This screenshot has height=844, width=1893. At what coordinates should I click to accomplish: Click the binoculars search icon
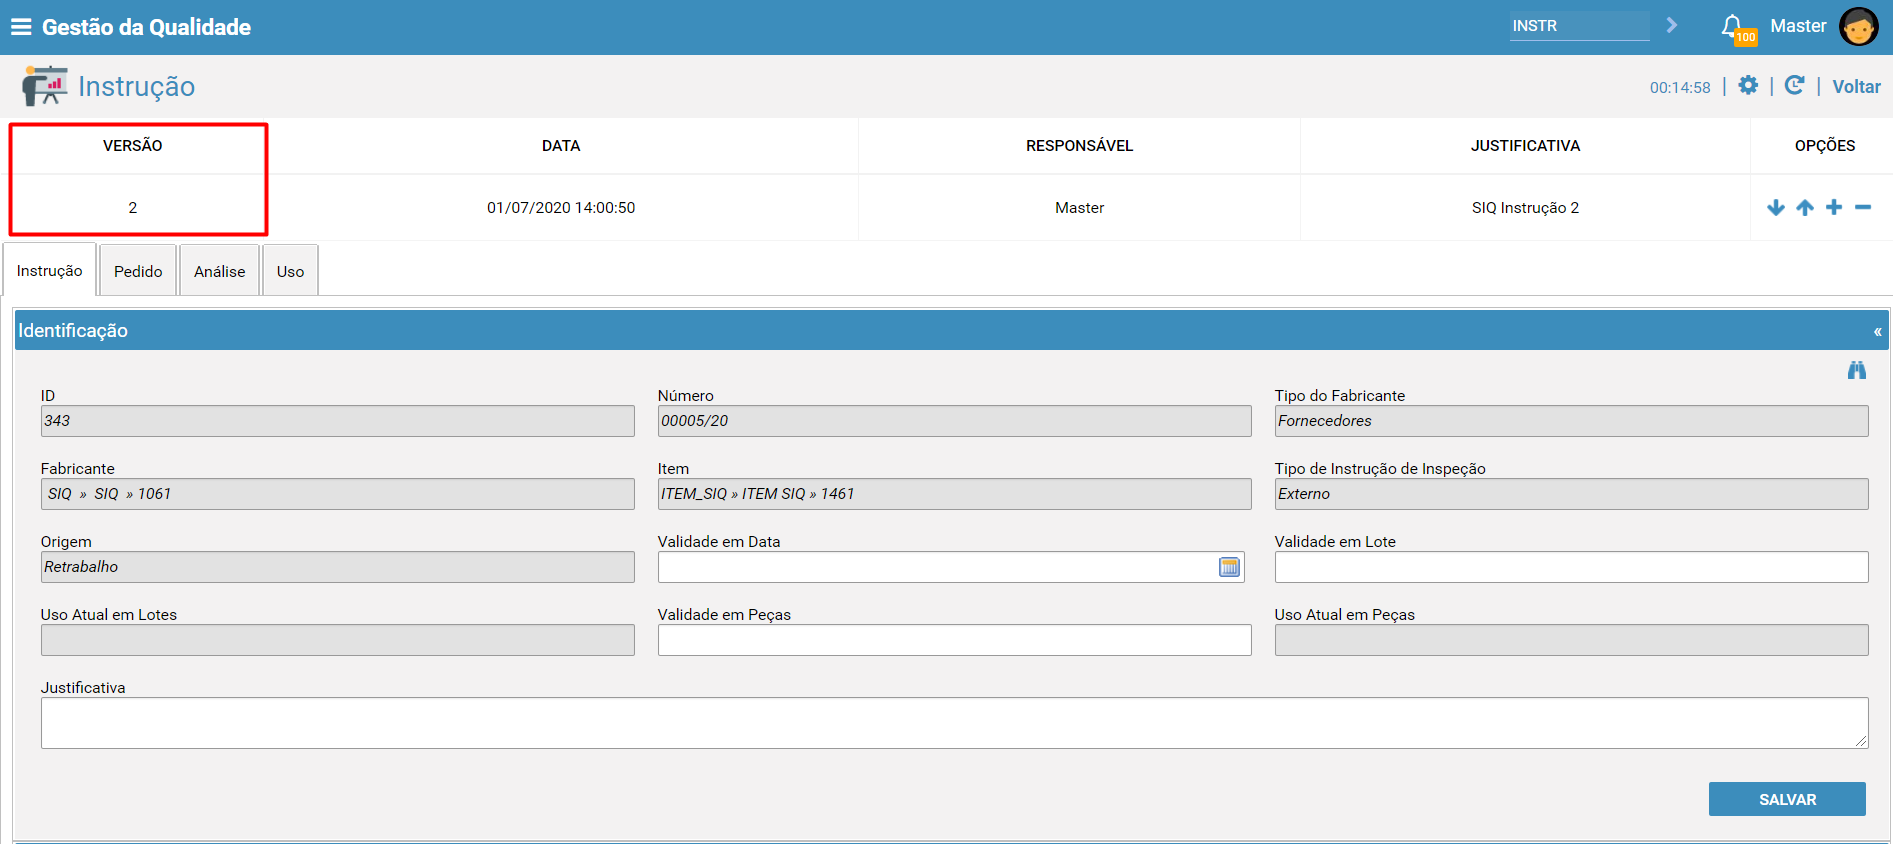pyautogui.click(x=1857, y=370)
